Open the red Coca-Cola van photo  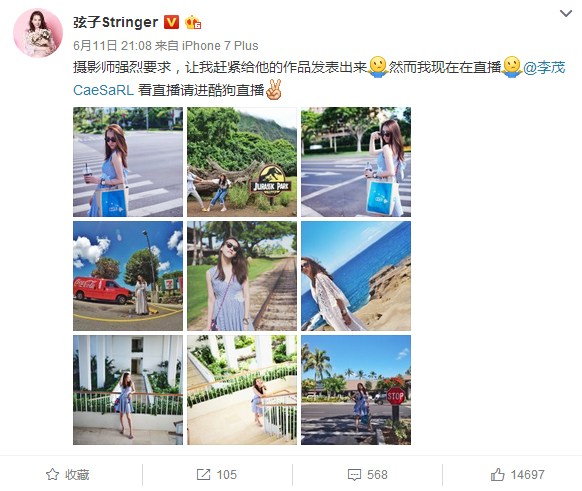pos(128,276)
